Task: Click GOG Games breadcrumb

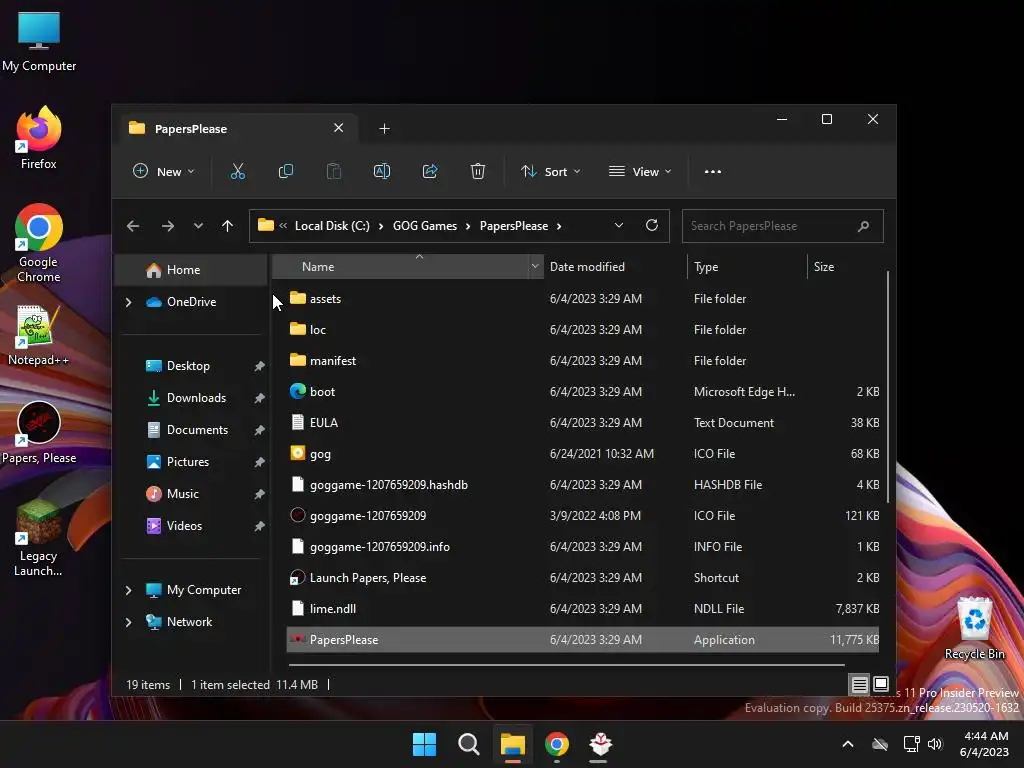Action: point(424,226)
